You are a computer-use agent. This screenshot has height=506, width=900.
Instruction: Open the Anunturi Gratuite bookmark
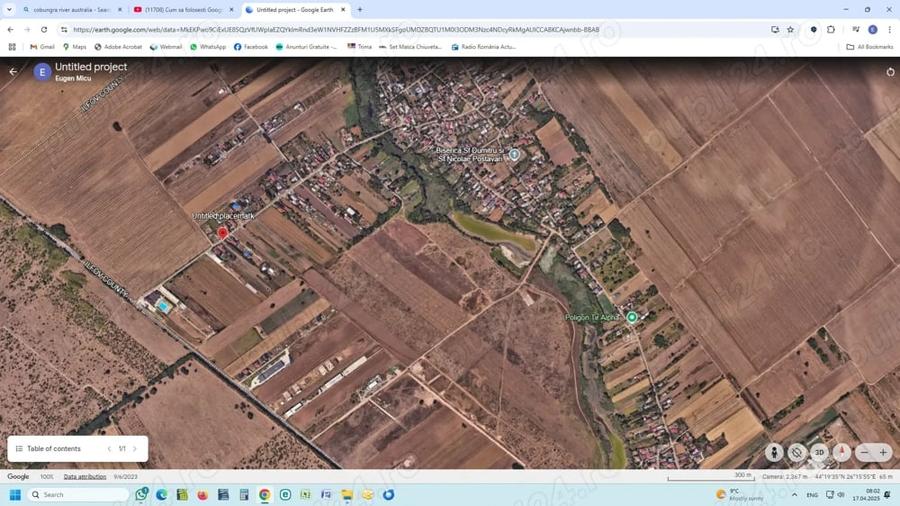(x=307, y=46)
